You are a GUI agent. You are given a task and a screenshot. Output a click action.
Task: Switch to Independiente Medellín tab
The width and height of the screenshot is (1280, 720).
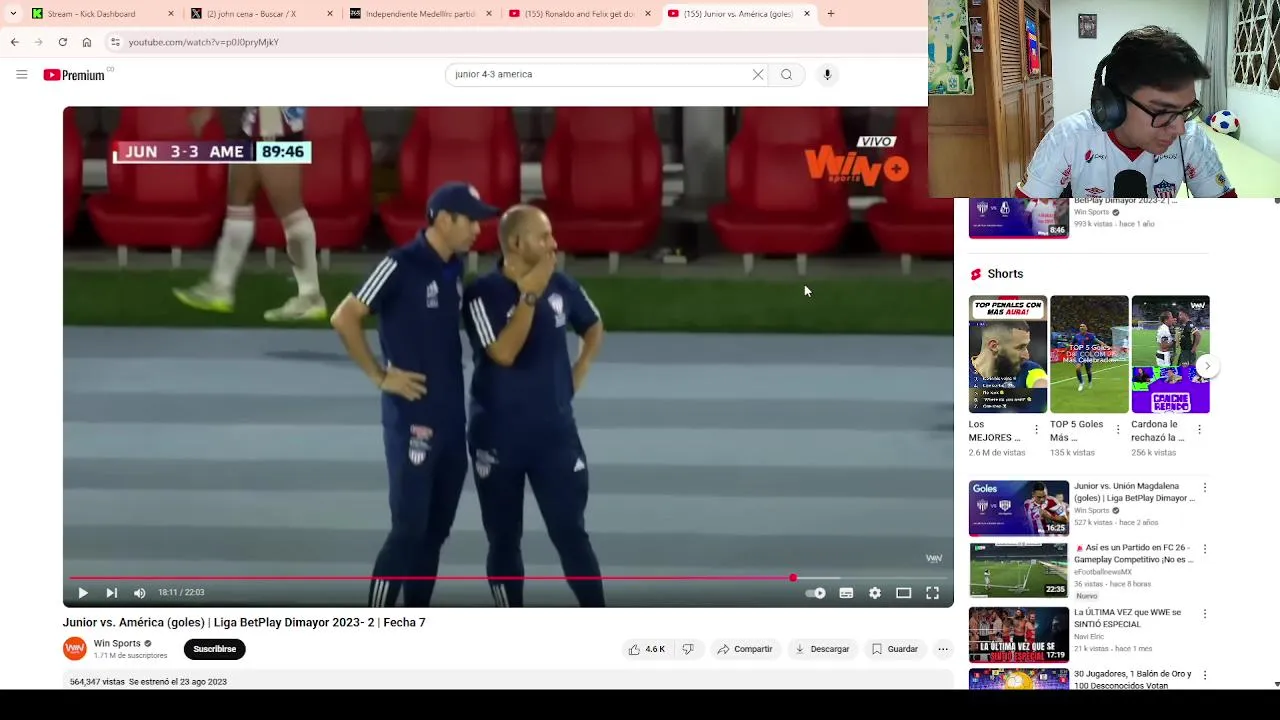coord(420,14)
